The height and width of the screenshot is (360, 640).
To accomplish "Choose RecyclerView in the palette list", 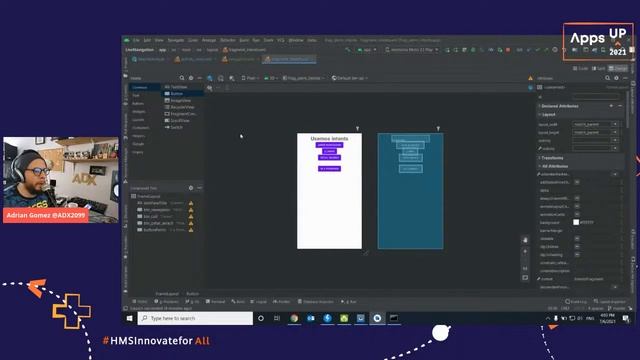I will point(182,107).
